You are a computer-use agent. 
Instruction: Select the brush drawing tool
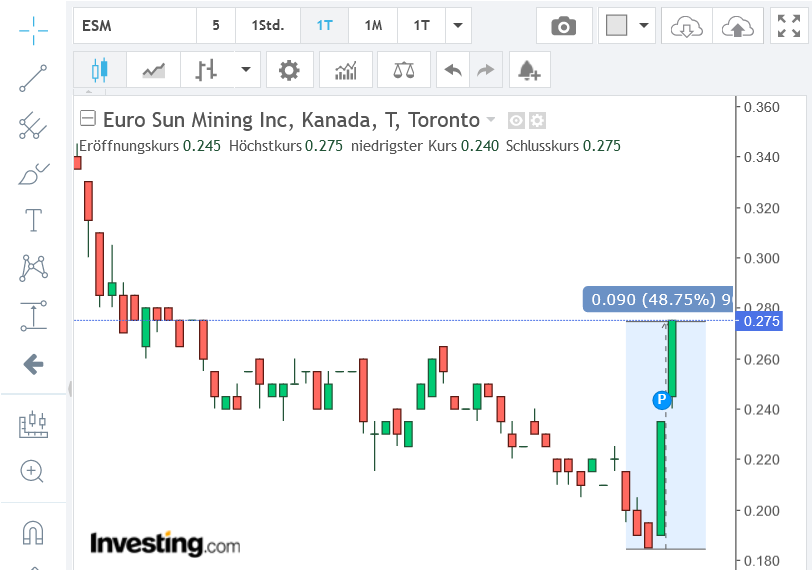[x=33, y=173]
